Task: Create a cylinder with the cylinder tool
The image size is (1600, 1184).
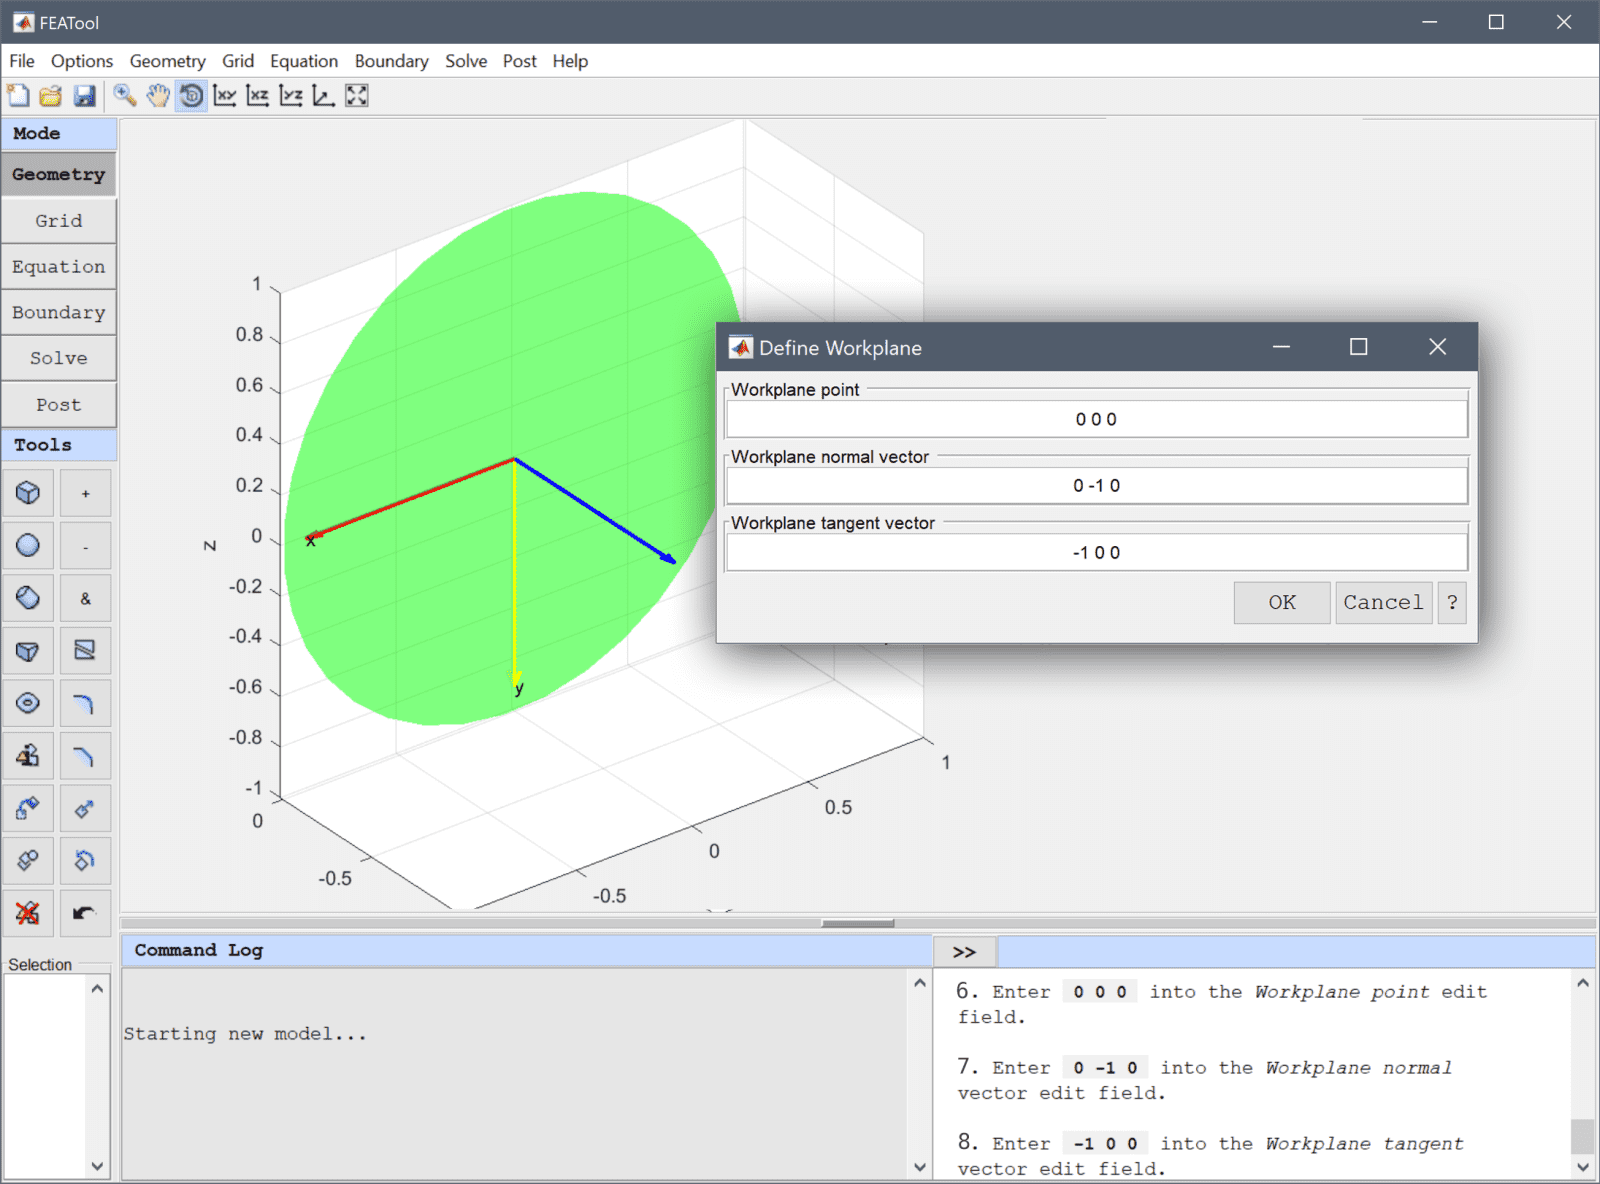Action: point(28,598)
